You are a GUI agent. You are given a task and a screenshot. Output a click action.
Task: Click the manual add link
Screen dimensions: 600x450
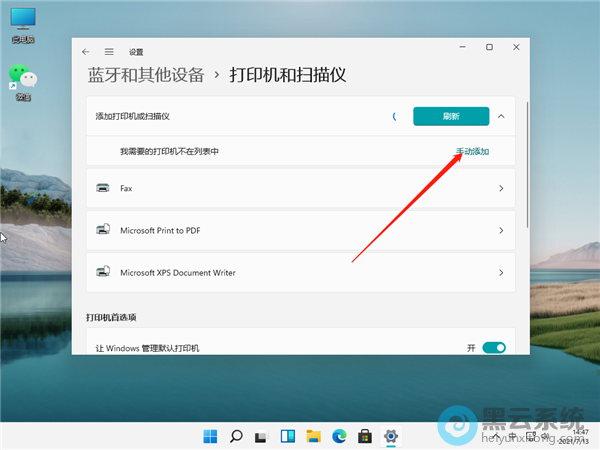pyautogui.click(x=472, y=152)
